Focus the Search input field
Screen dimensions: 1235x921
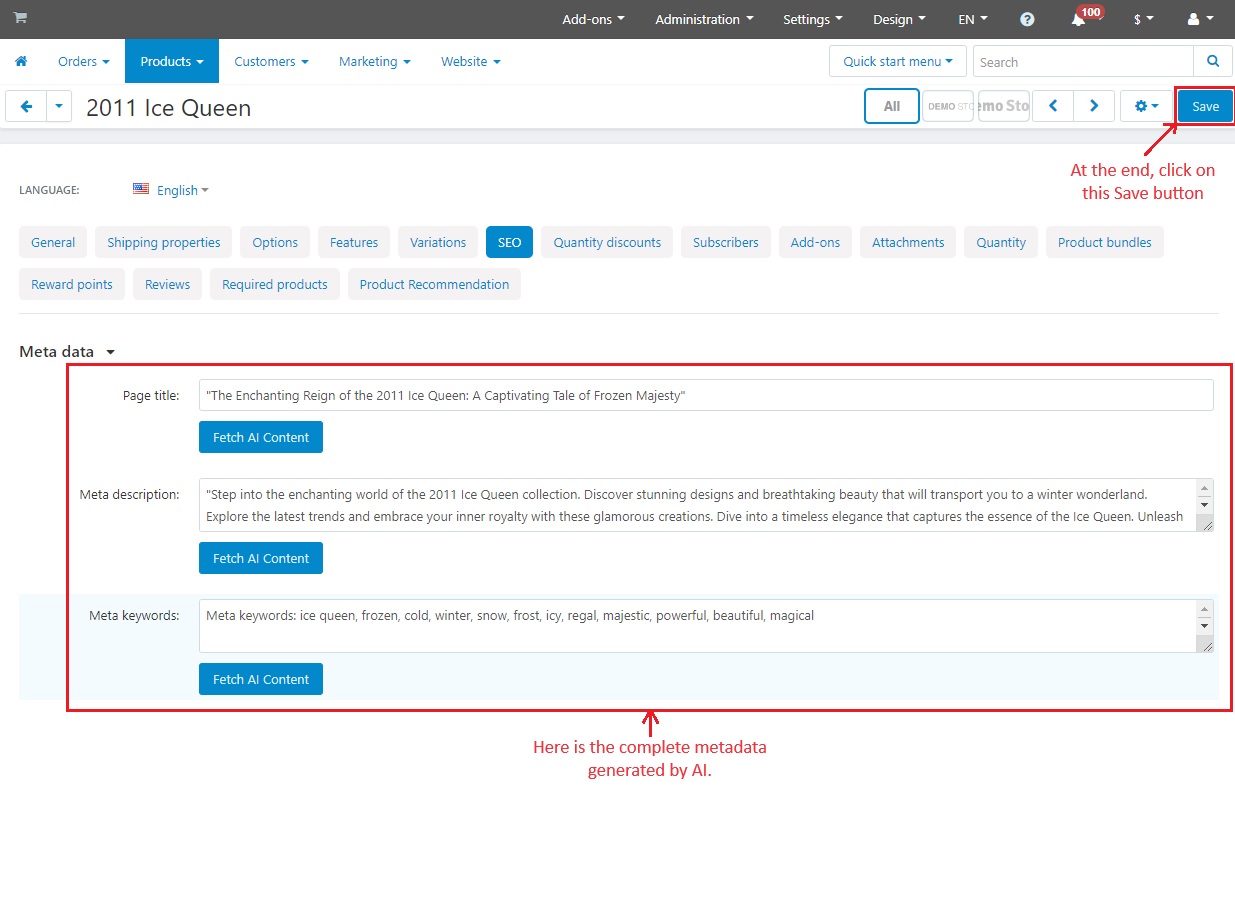pos(1083,61)
